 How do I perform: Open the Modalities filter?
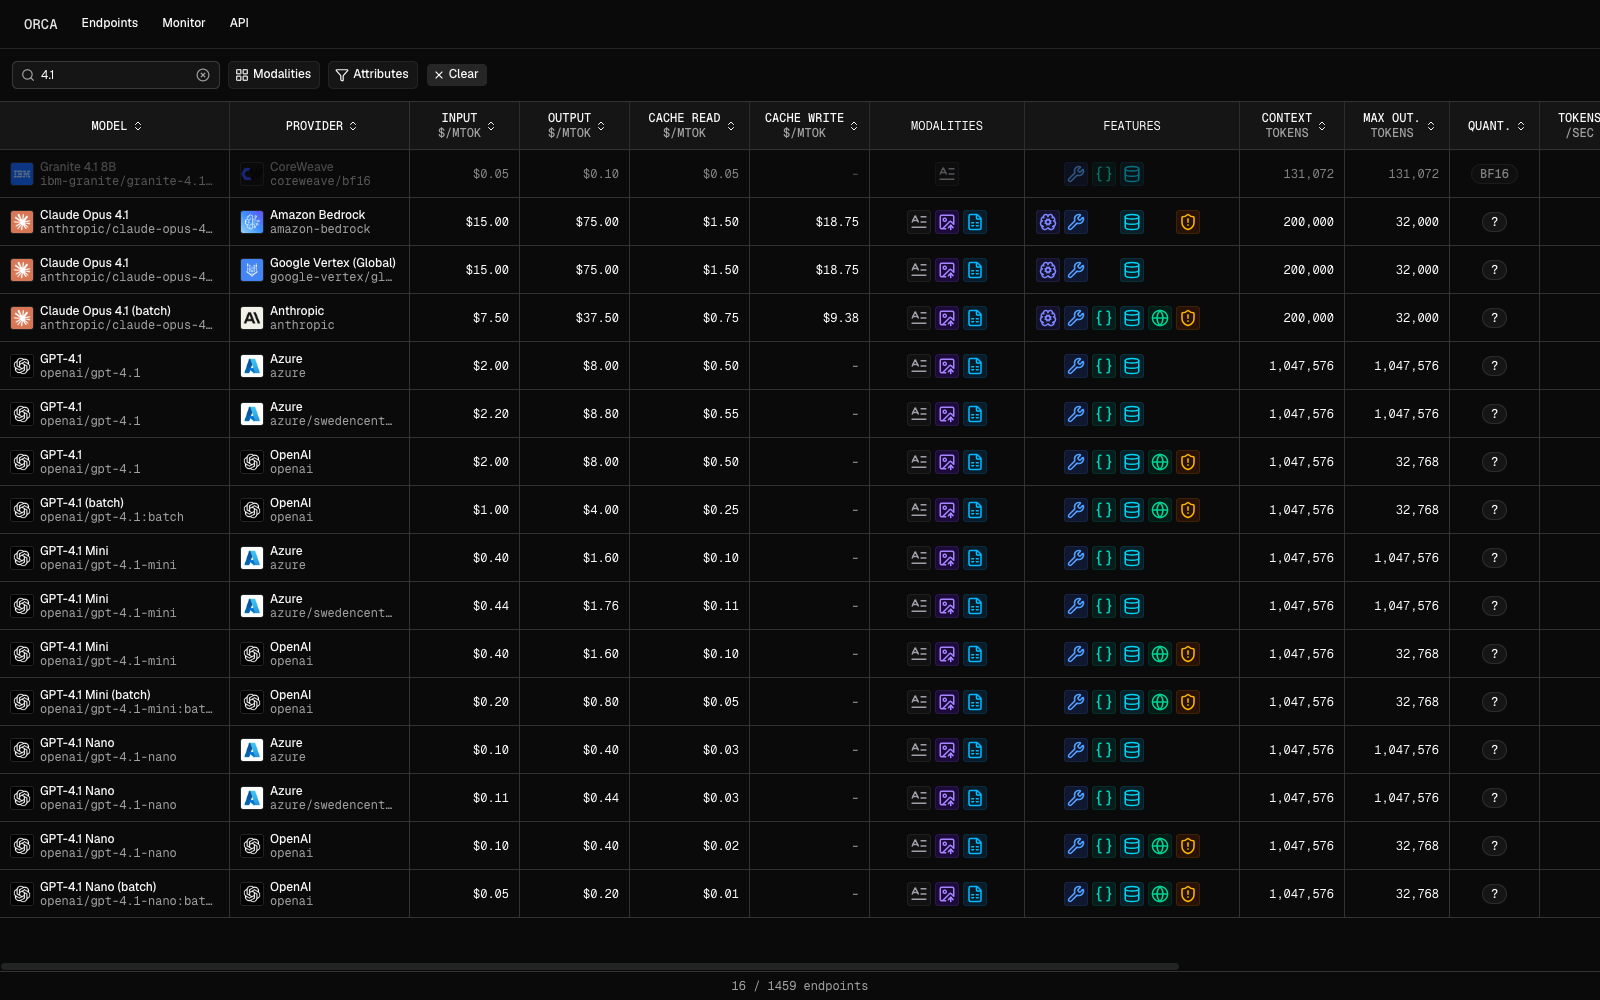coord(274,75)
